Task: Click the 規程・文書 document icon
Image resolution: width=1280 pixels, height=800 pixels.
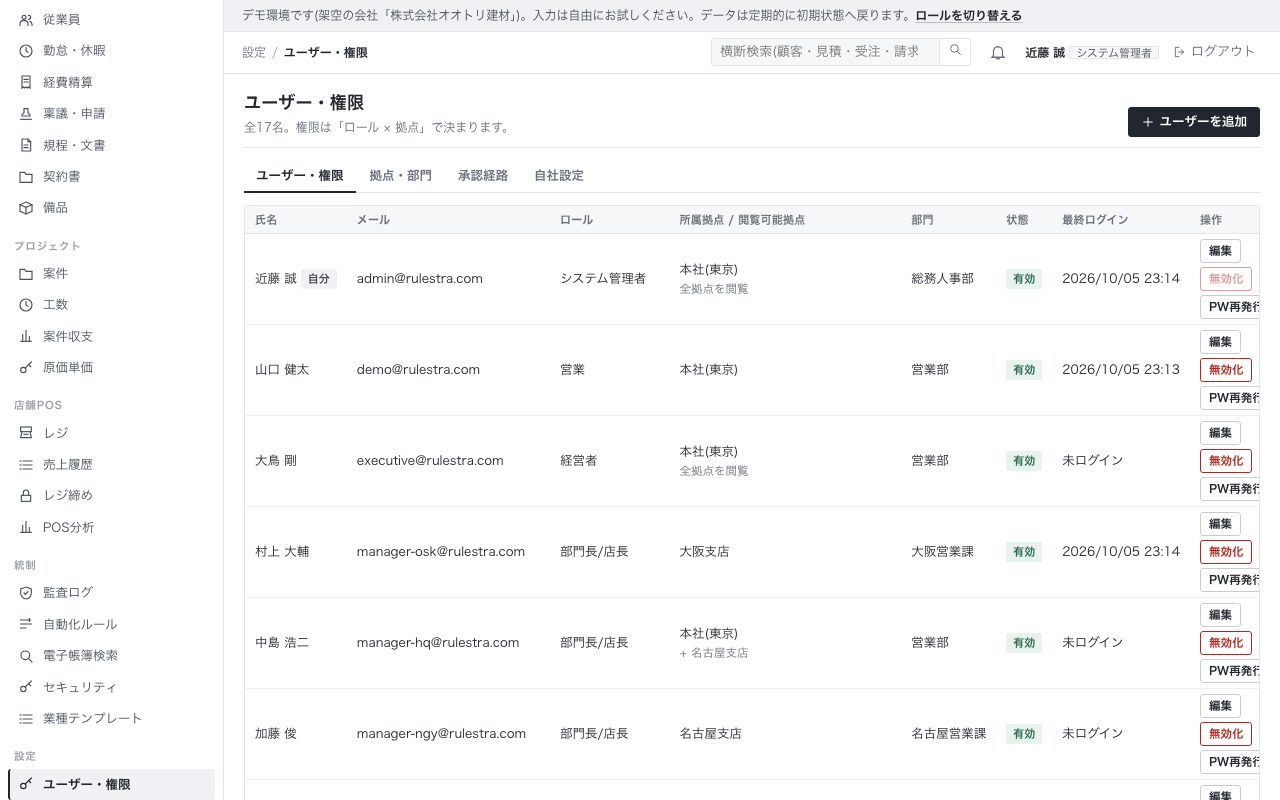Action: [x=26, y=145]
